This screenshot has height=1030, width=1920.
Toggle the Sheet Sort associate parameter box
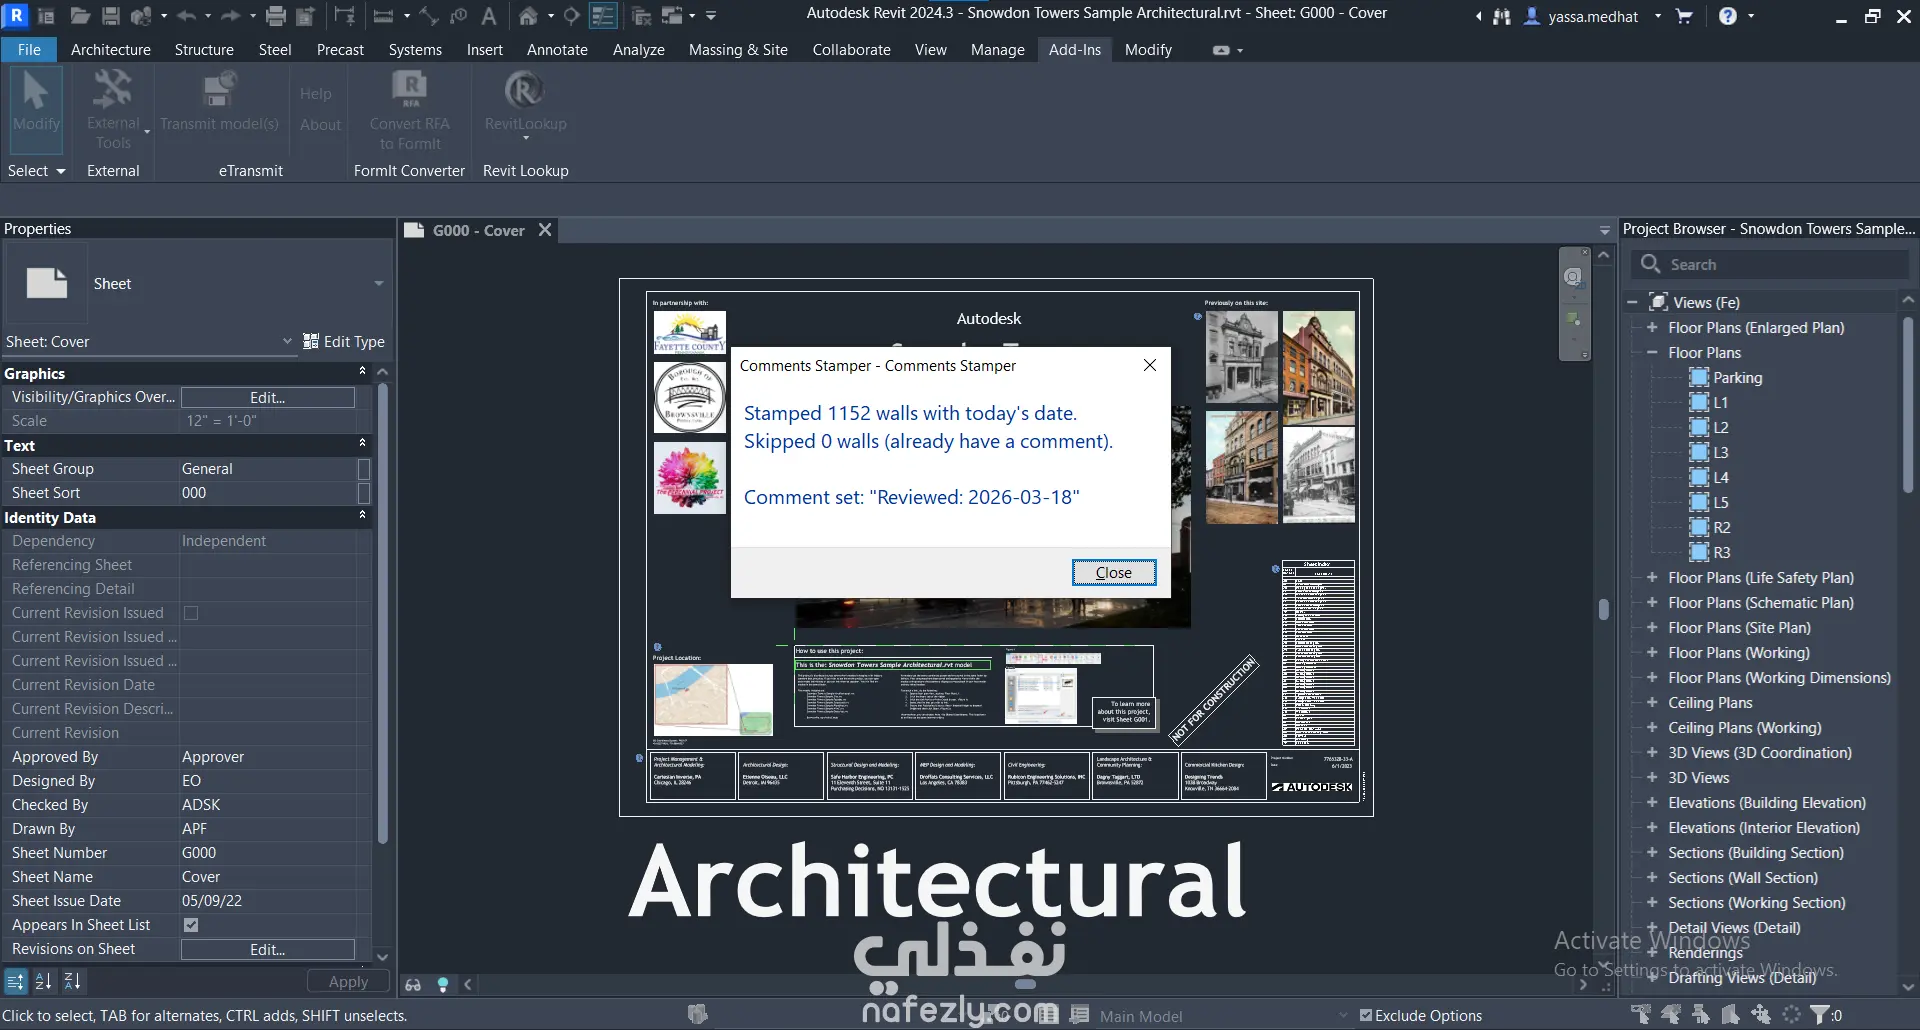tap(364, 493)
